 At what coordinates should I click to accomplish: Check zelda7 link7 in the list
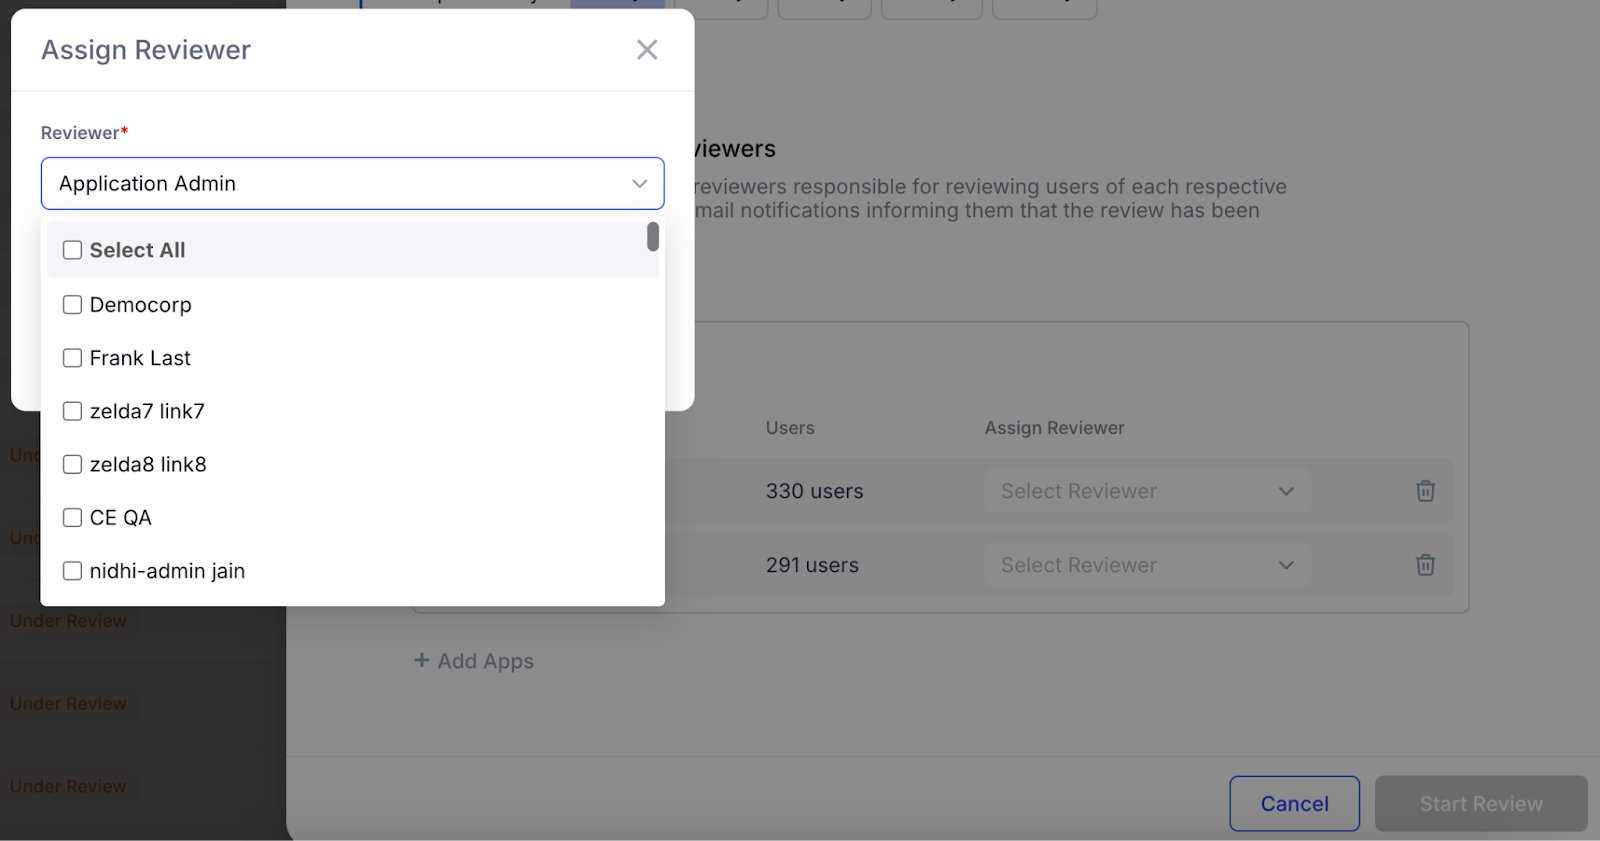tap(72, 411)
